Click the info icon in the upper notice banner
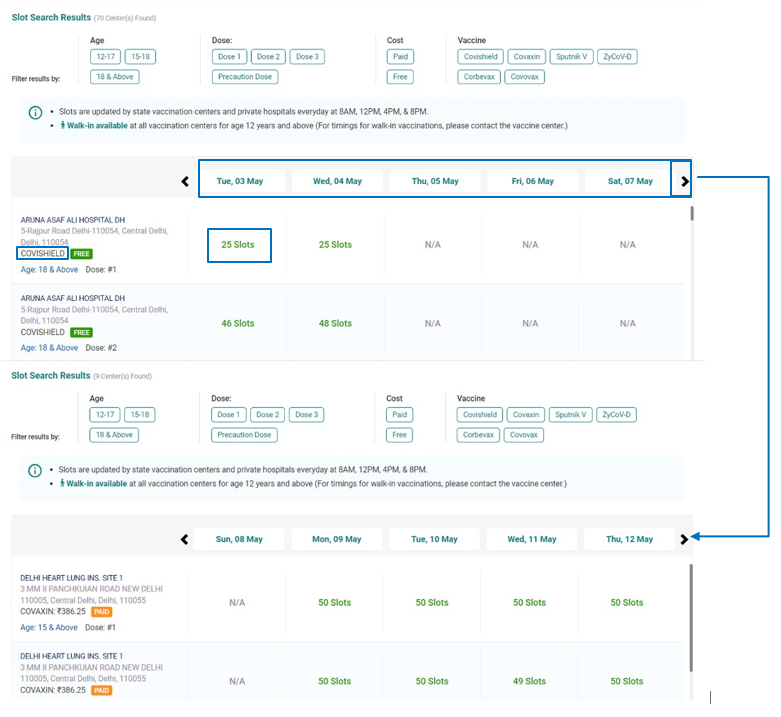Image resolution: width=781 pixels, height=717 pixels. [x=36, y=112]
